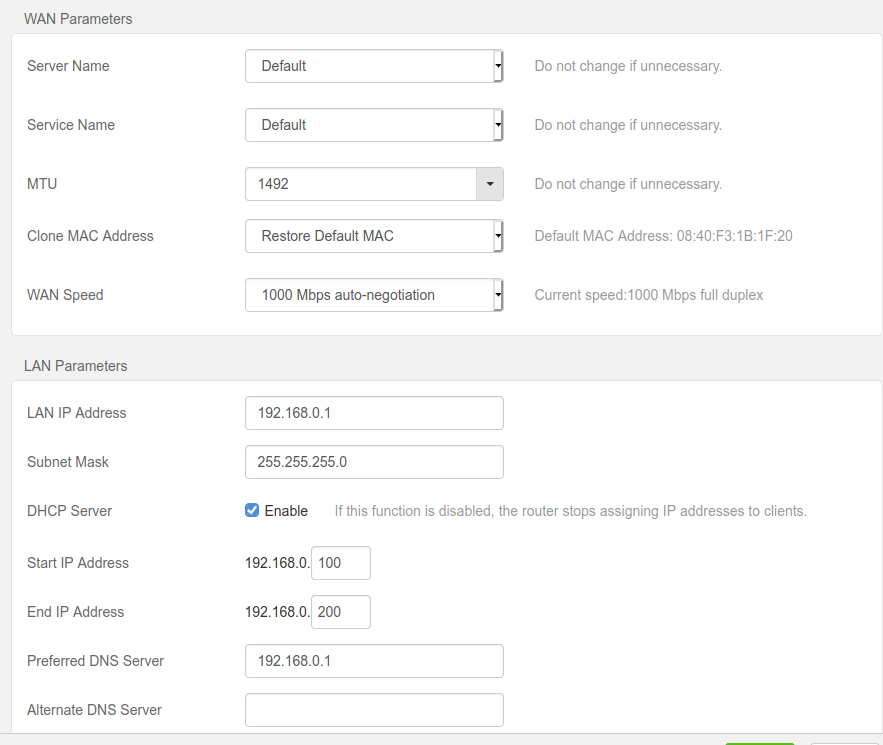This screenshot has height=745, width=883.
Task: Click inside the MTU 1492 value field
Action: tap(361, 184)
